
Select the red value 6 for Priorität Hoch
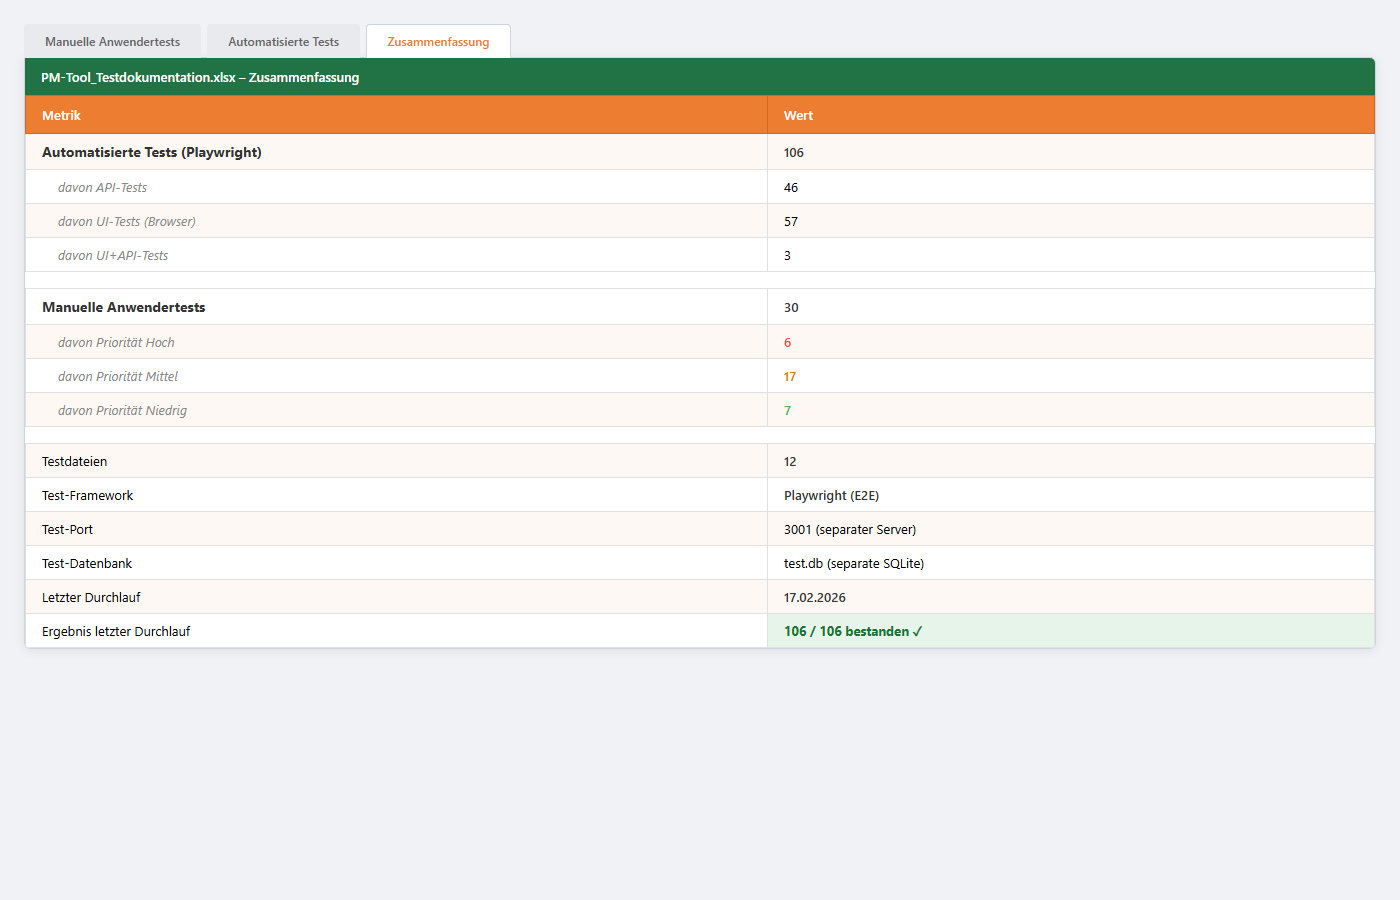point(788,342)
